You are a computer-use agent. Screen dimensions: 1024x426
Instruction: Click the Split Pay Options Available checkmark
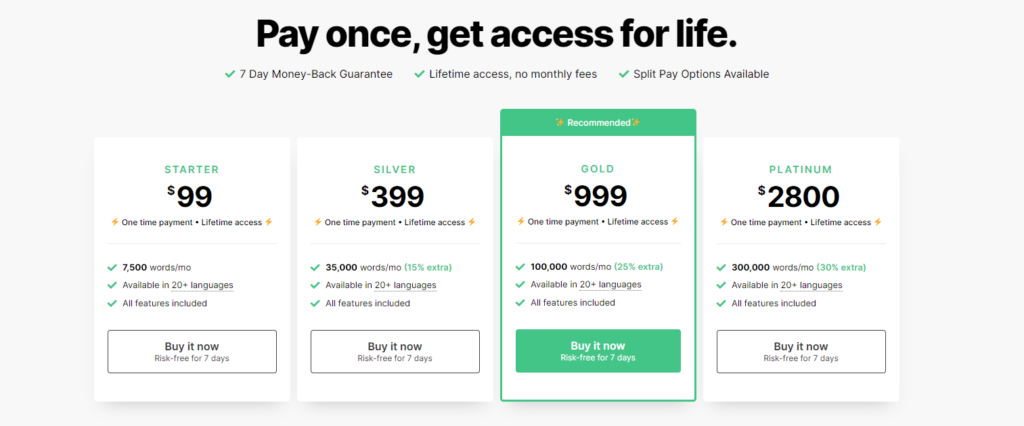(624, 74)
